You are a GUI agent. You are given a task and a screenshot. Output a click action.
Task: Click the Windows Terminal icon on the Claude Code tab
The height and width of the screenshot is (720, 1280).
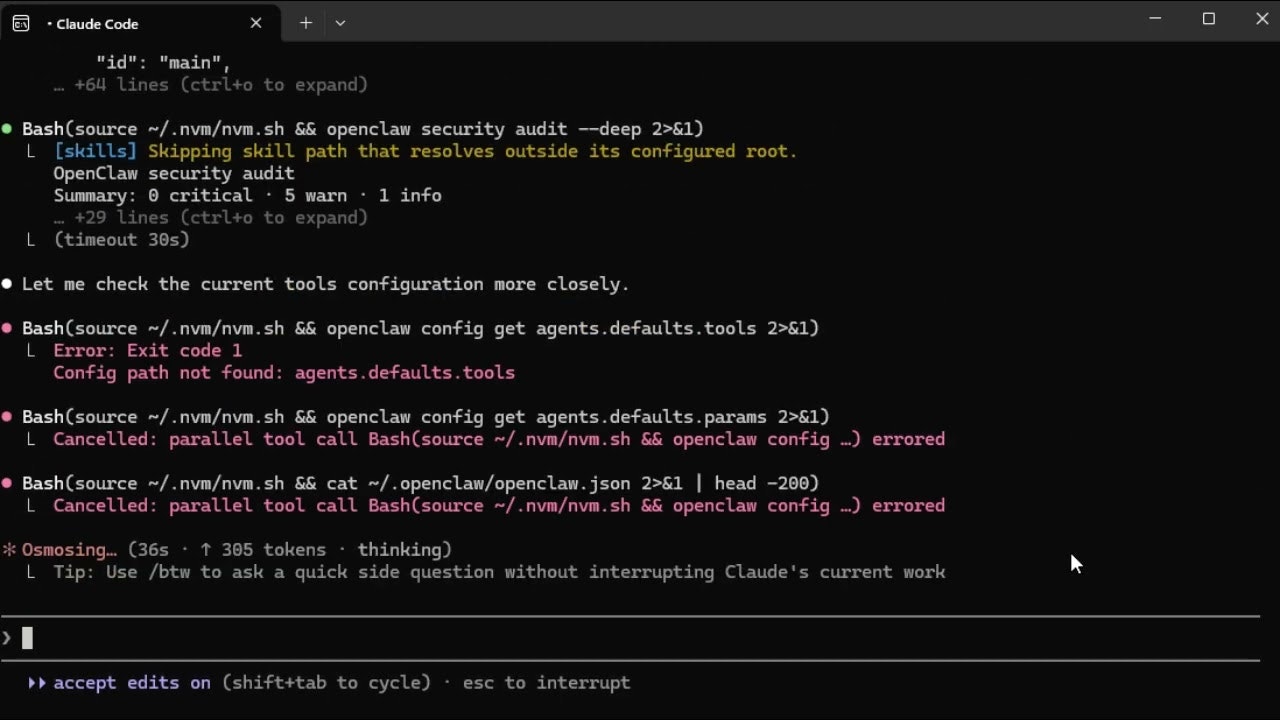20,23
